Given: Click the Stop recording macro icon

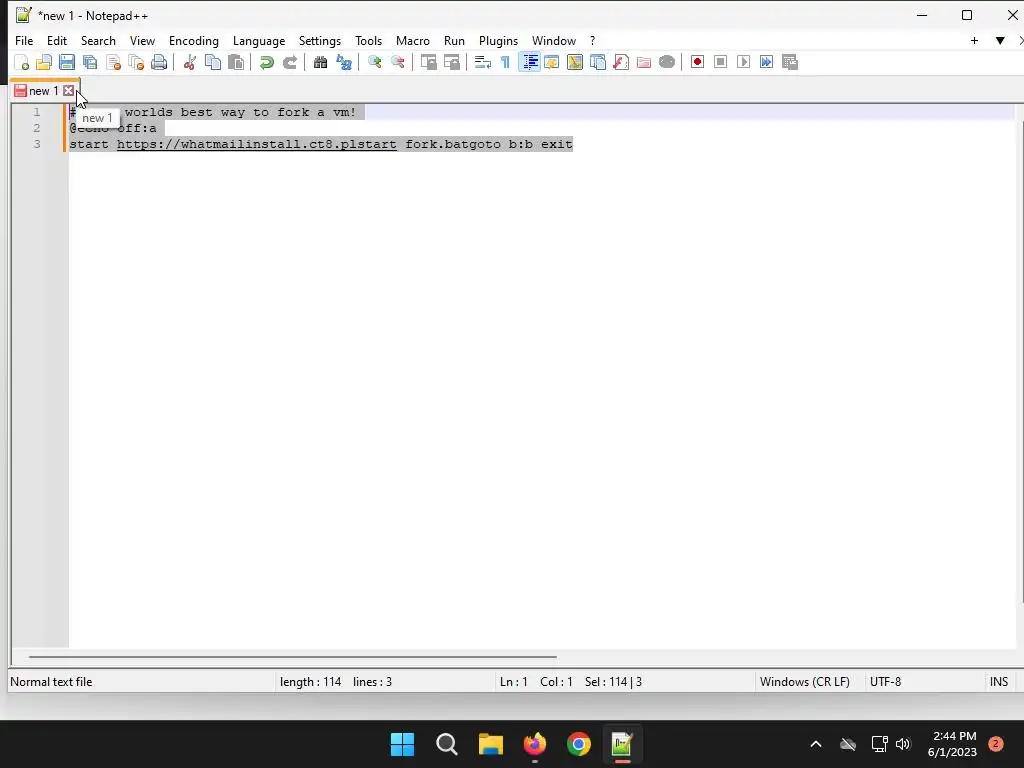Looking at the screenshot, I should pyautogui.click(x=720, y=62).
